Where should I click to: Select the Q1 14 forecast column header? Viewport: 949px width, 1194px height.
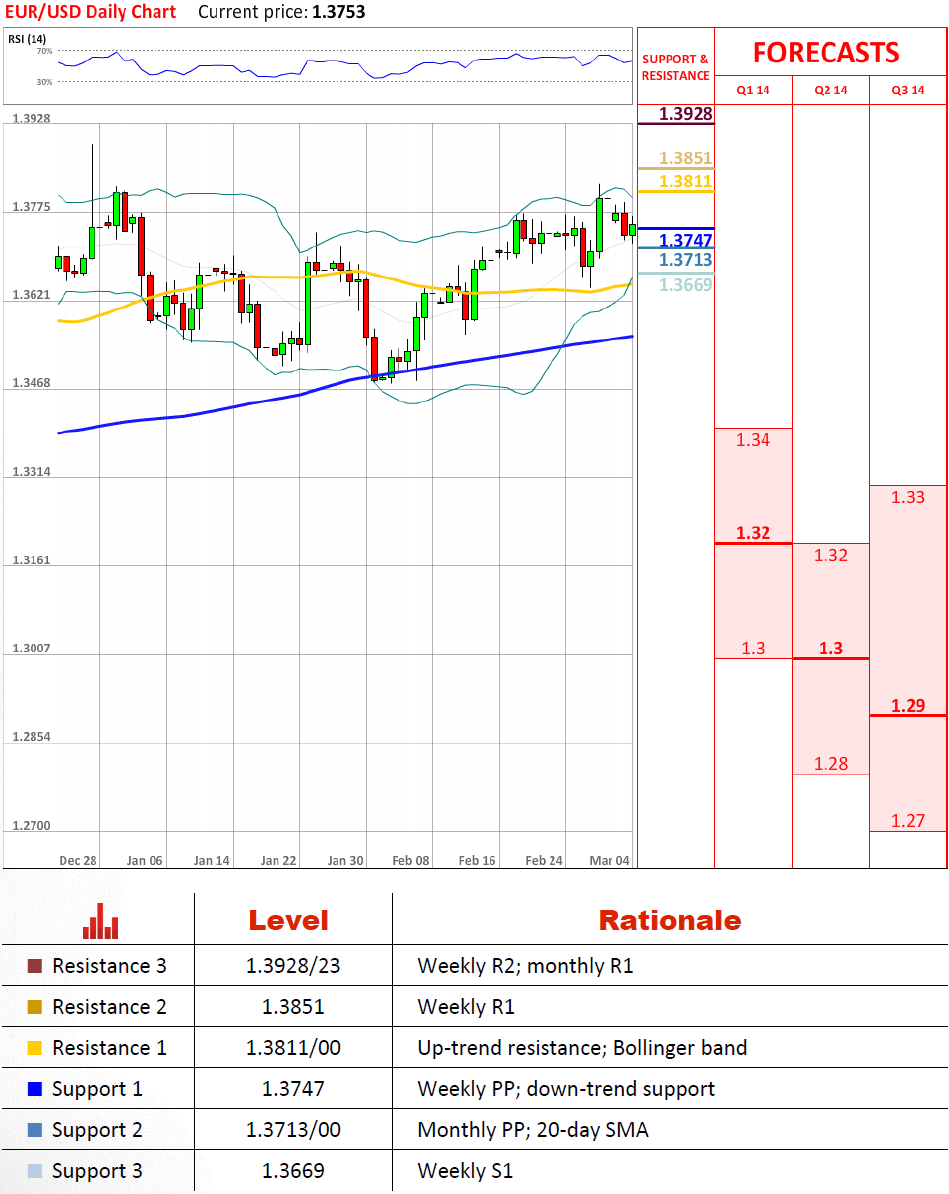pos(753,90)
